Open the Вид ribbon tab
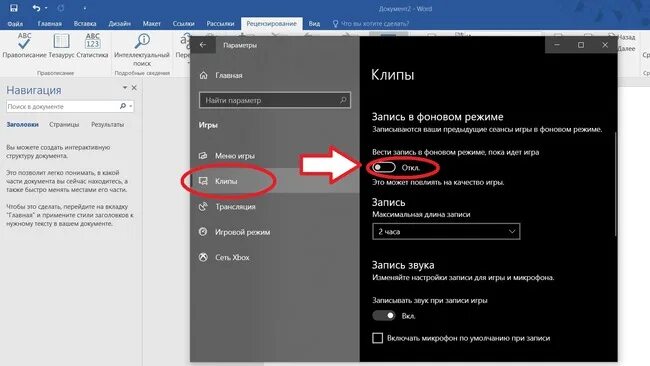The height and width of the screenshot is (366, 650). 314,24
